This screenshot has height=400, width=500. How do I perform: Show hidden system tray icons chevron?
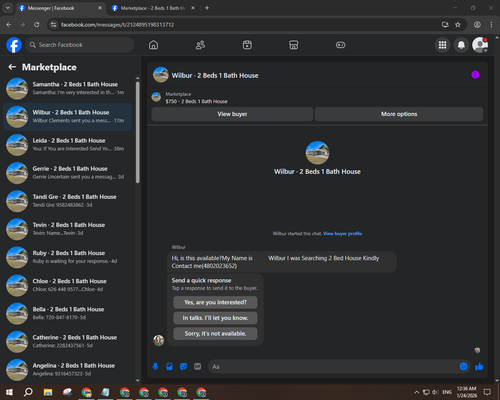point(416,392)
